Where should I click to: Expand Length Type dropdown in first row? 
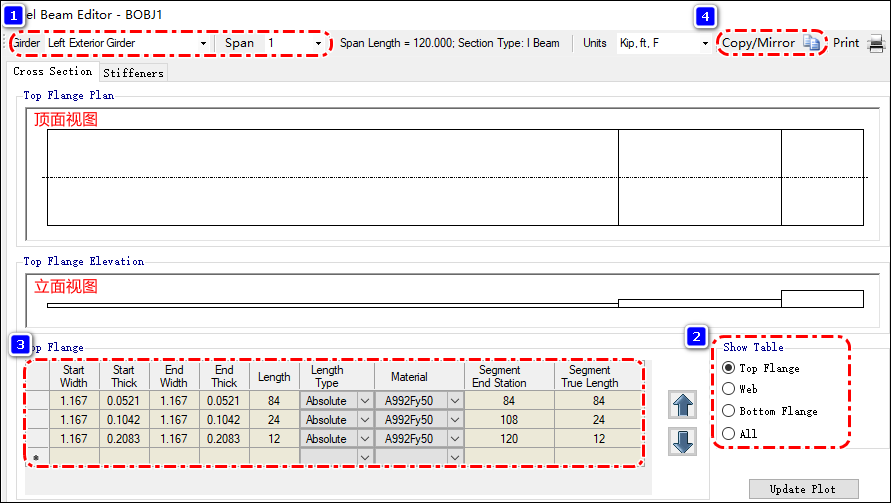coord(364,401)
